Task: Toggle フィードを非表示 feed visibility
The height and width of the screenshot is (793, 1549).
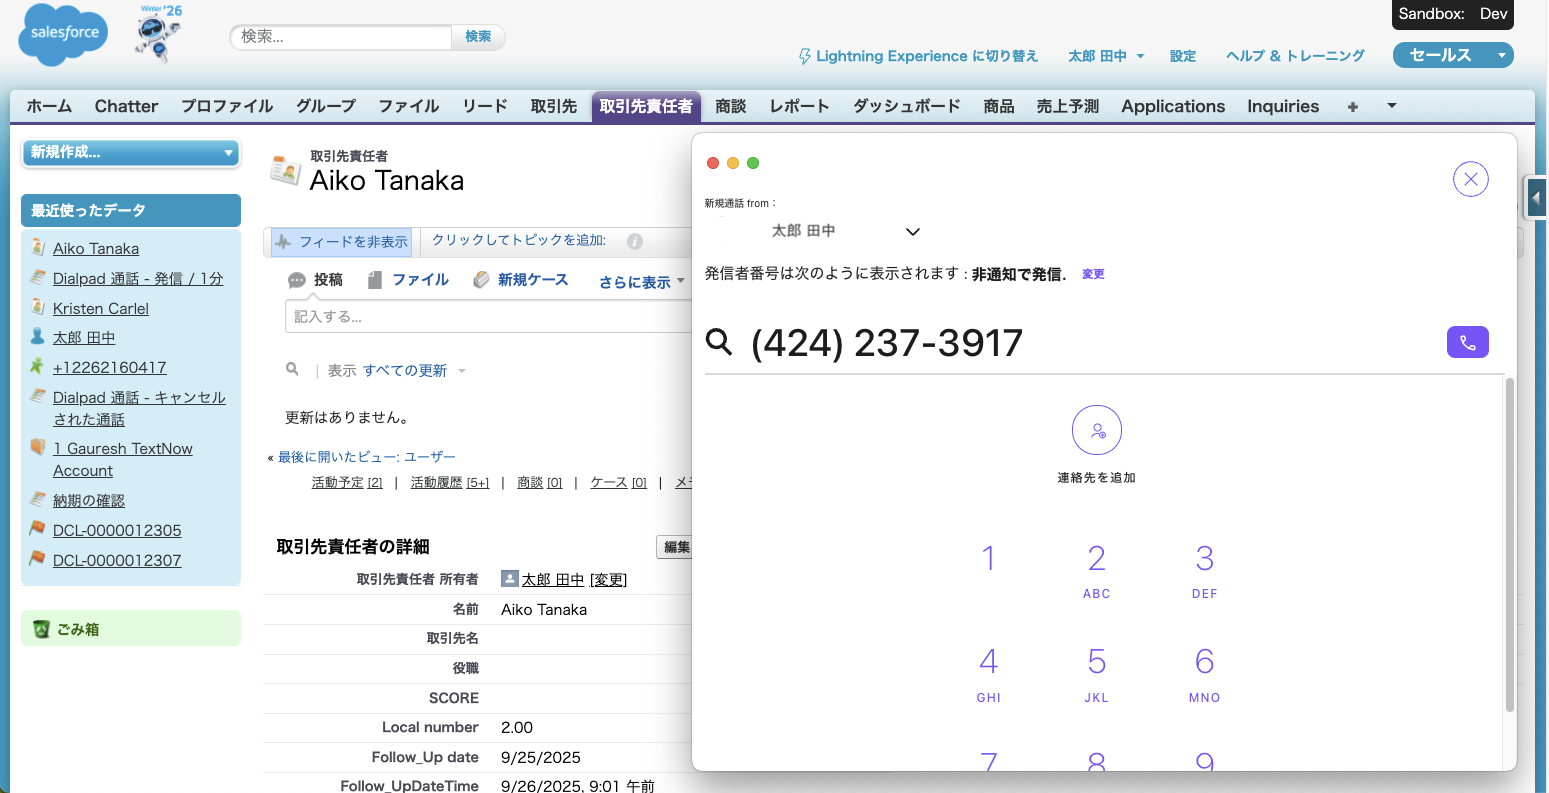Action: click(342, 241)
